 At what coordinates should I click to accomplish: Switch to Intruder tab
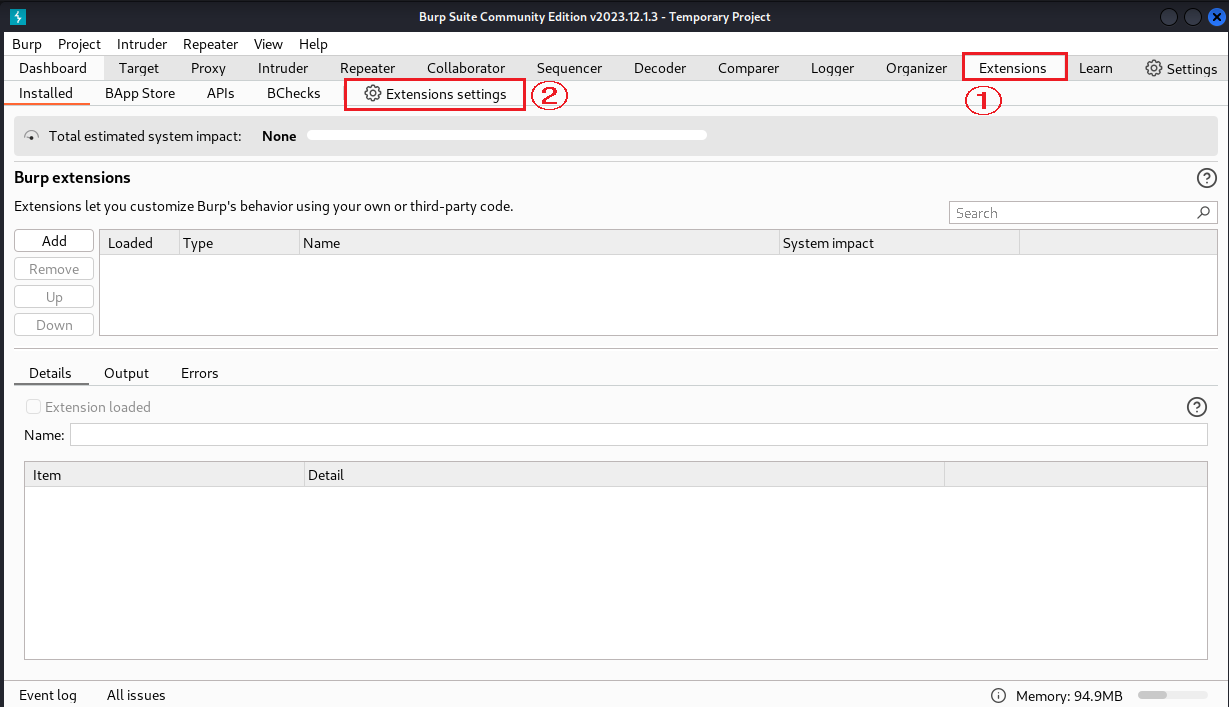pyautogui.click(x=283, y=68)
